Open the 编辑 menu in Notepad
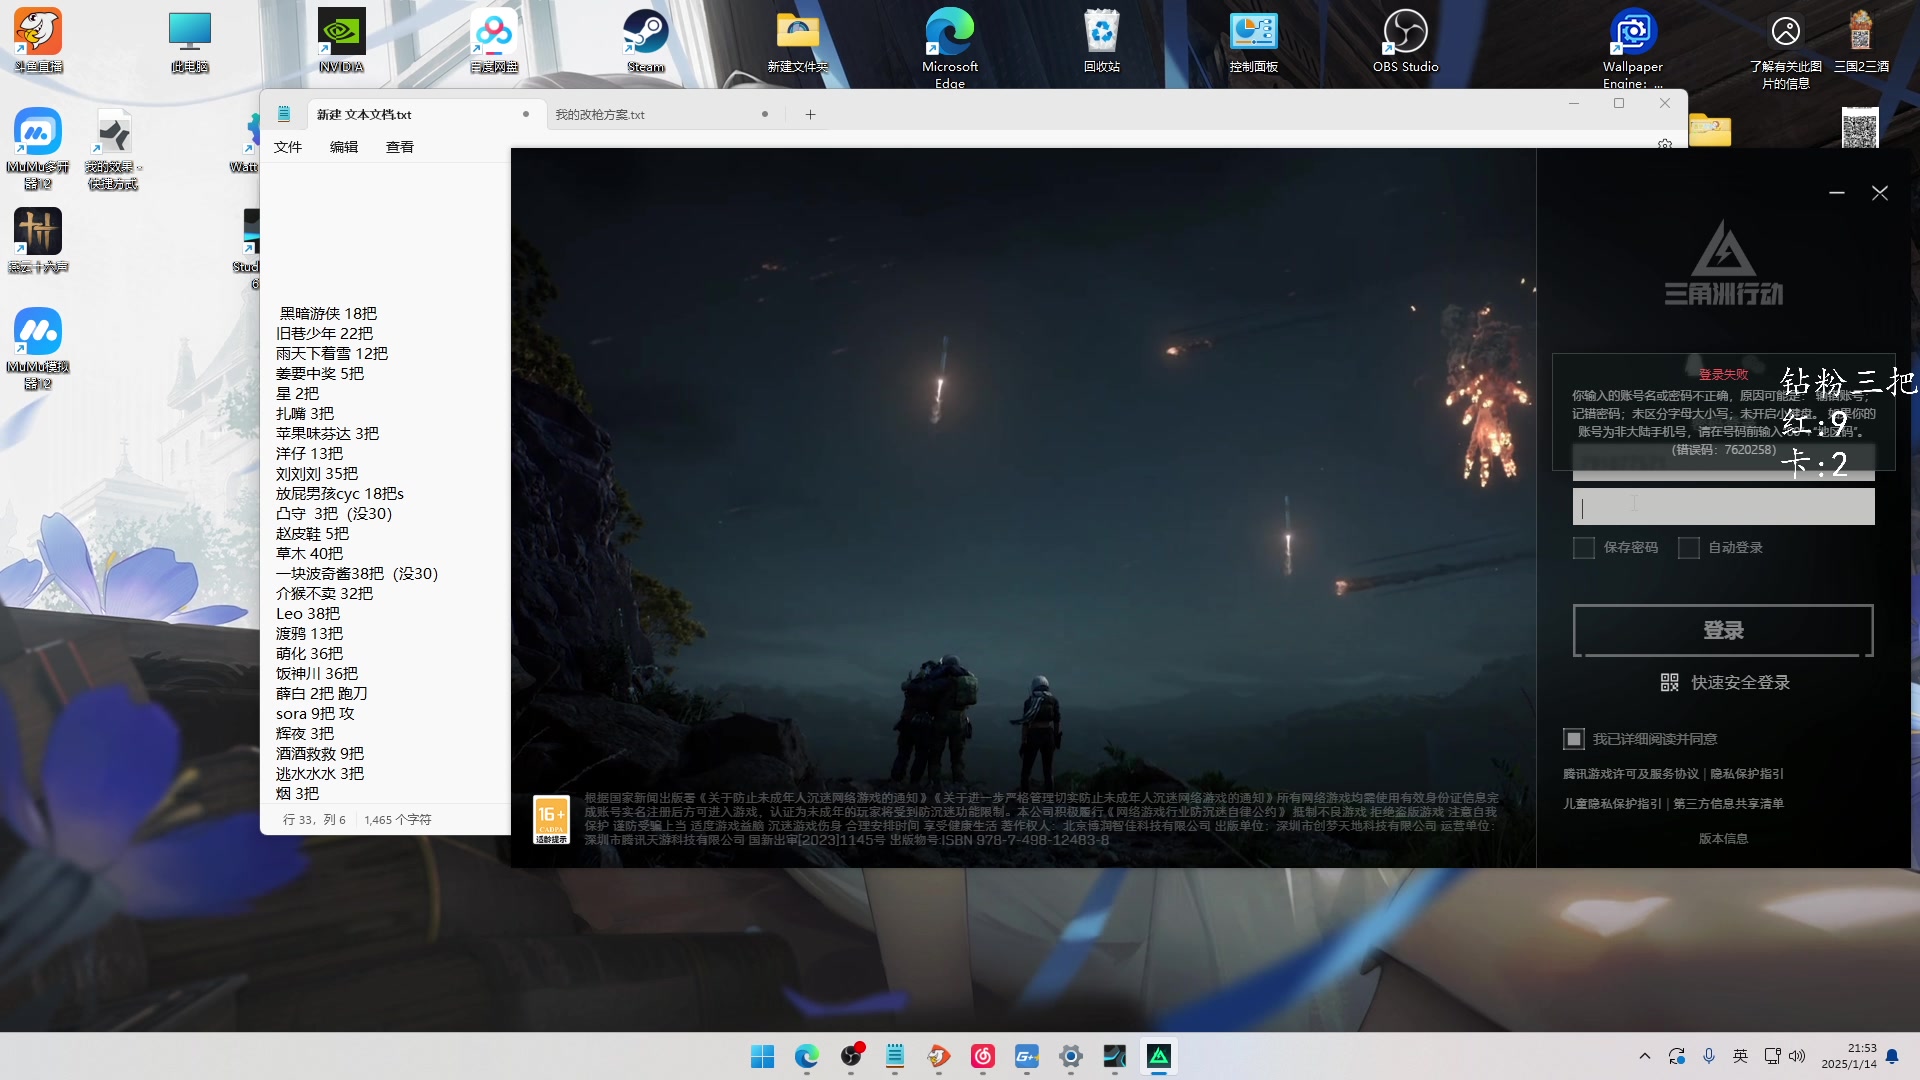Image resolution: width=1920 pixels, height=1080 pixels. pyautogui.click(x=344, y=147)
